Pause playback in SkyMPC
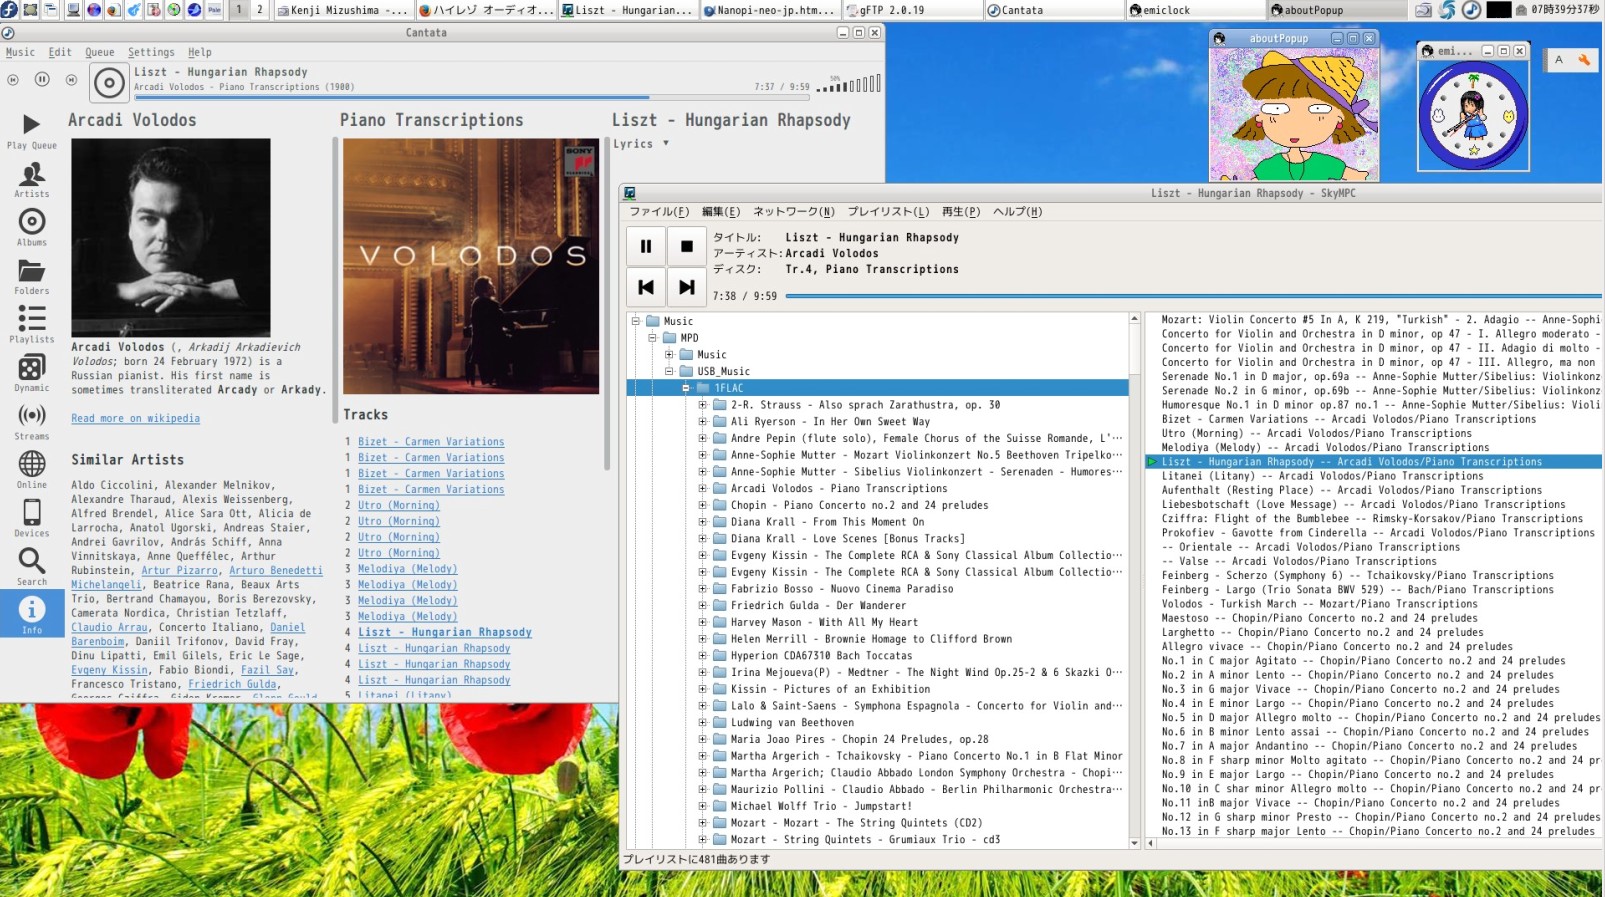Viewport: 1605px width, 897px height. tap(646, 246)
